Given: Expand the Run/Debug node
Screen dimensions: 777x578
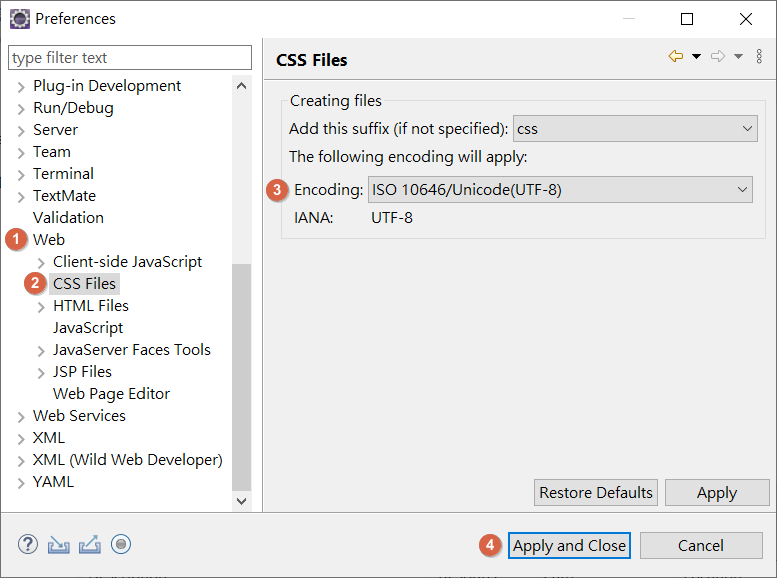Looking at the screenshot, I should click(20, 109).
